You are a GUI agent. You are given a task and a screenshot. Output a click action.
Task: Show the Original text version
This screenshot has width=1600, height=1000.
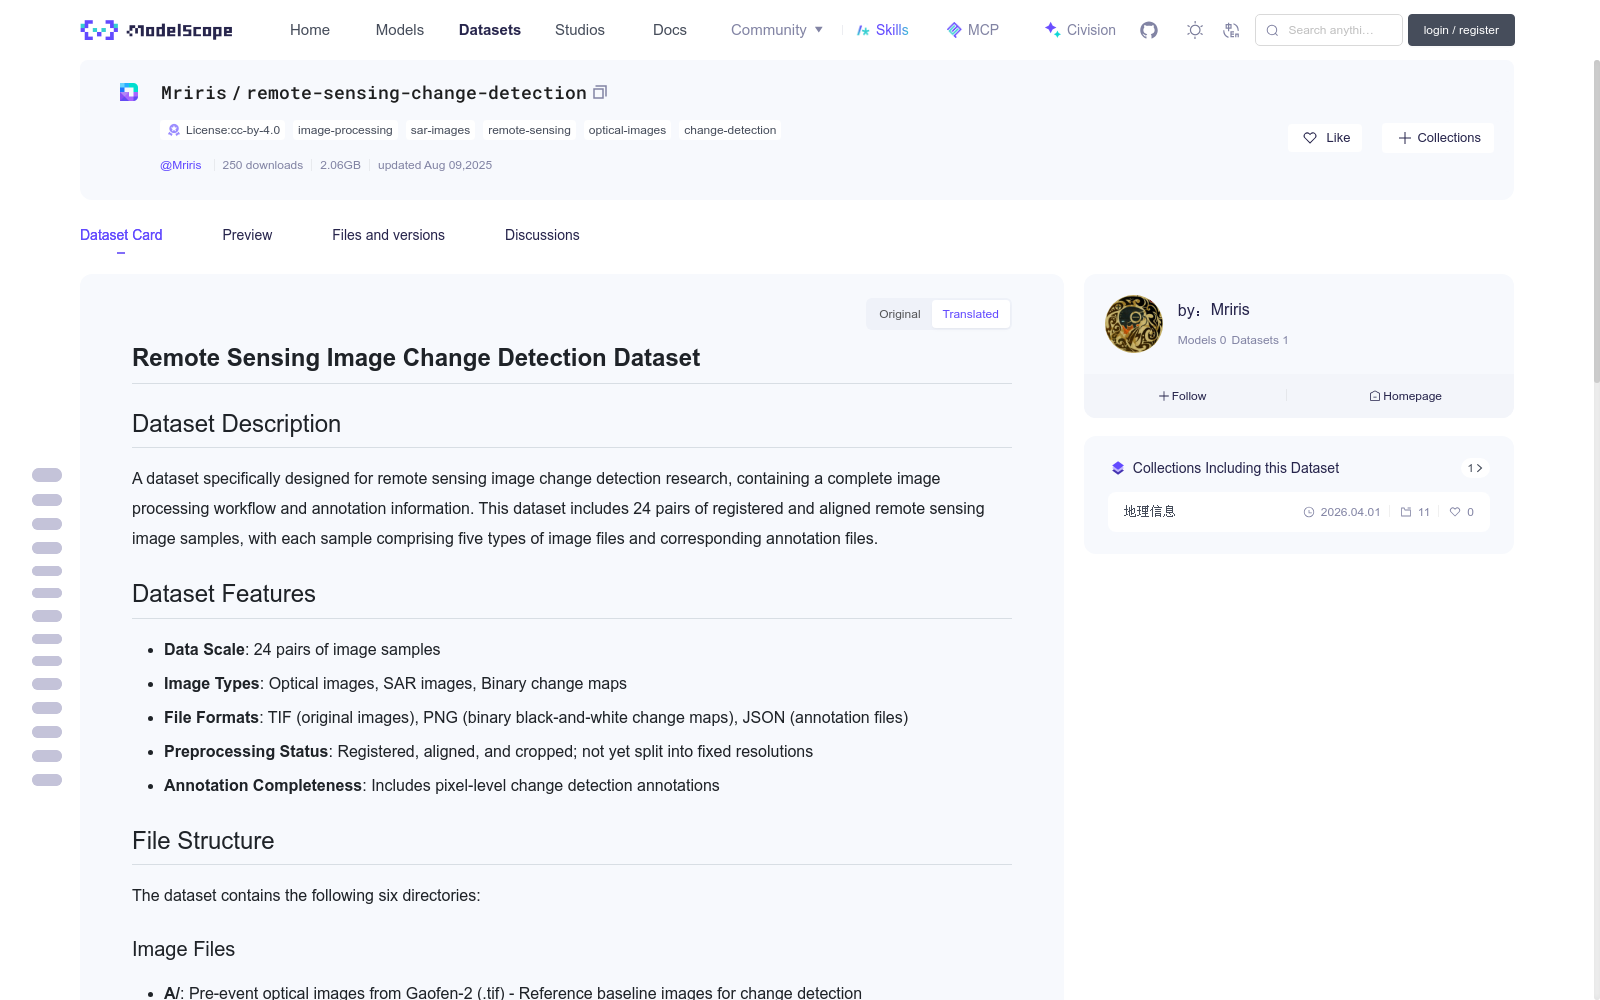click(x=899, y=314)
